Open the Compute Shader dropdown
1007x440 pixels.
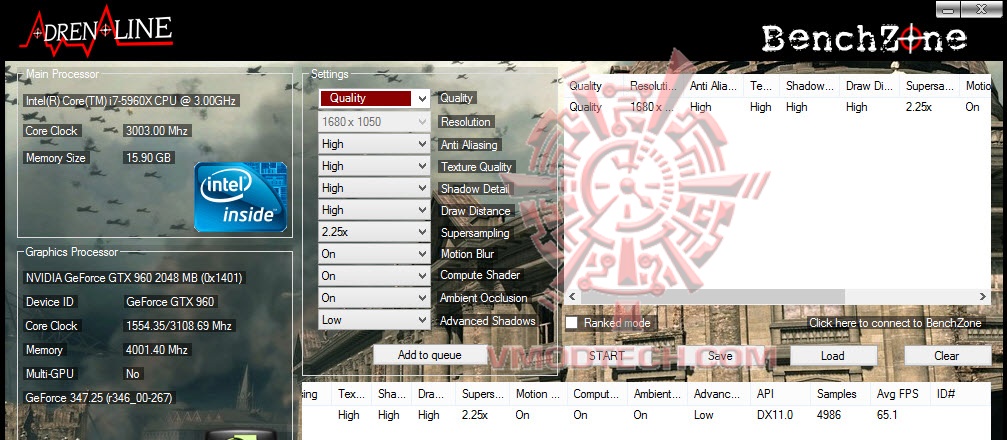374,276
